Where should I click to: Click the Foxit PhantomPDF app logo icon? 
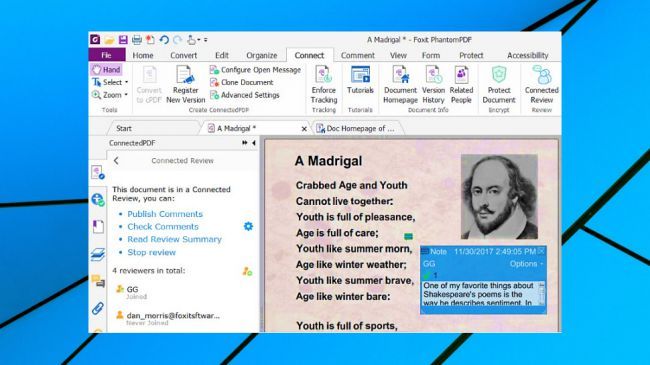[x=95, y=39]
